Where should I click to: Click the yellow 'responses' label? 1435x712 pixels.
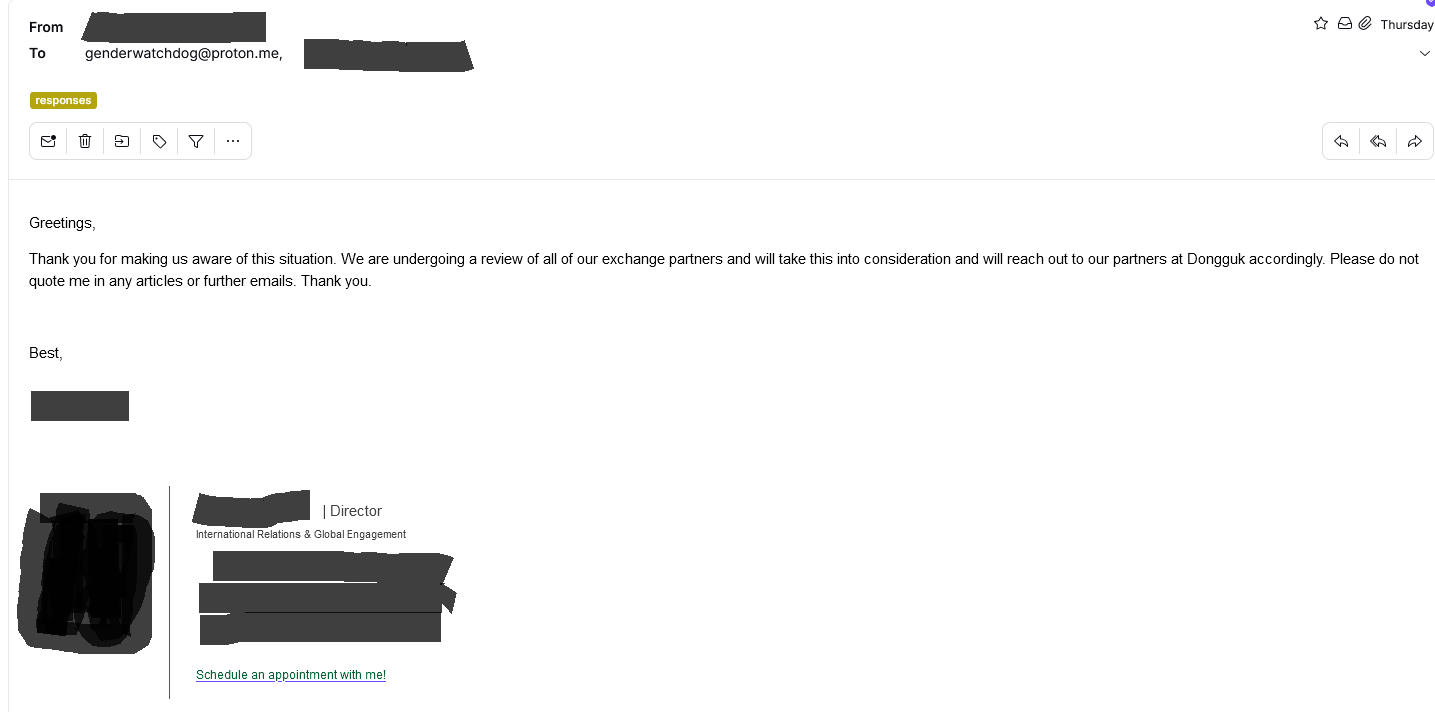point(63,100)
